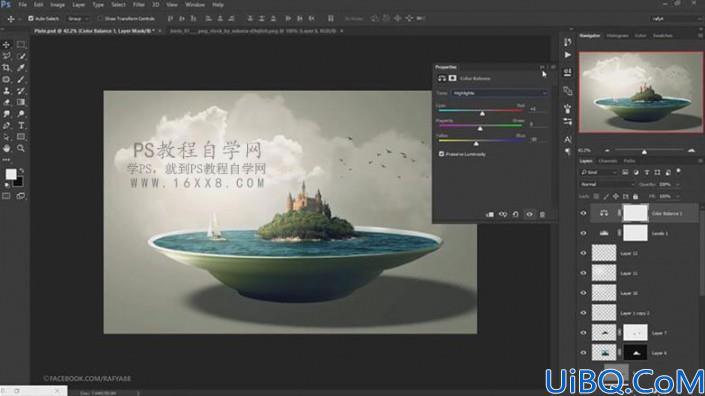Expand more tools ellipsis in toolbox
This screenshot has width=705, height=396.
[6, 160]
